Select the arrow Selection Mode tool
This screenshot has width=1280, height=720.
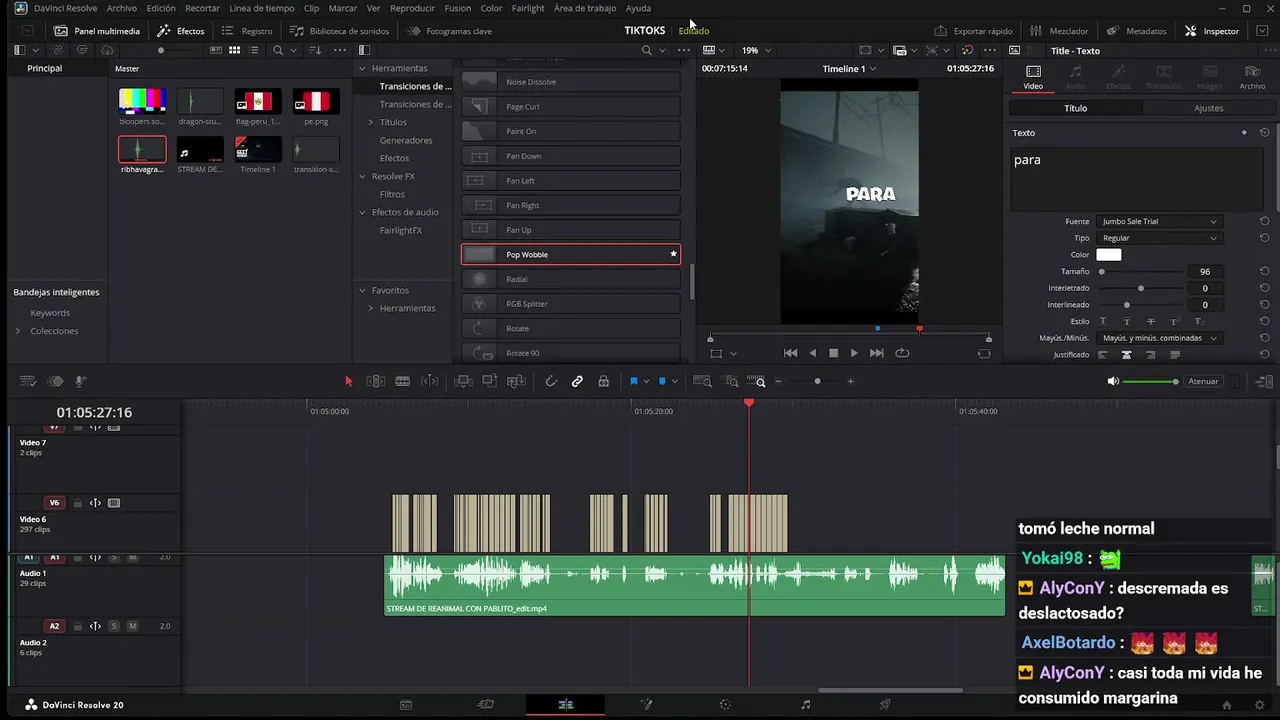(349, 381)
